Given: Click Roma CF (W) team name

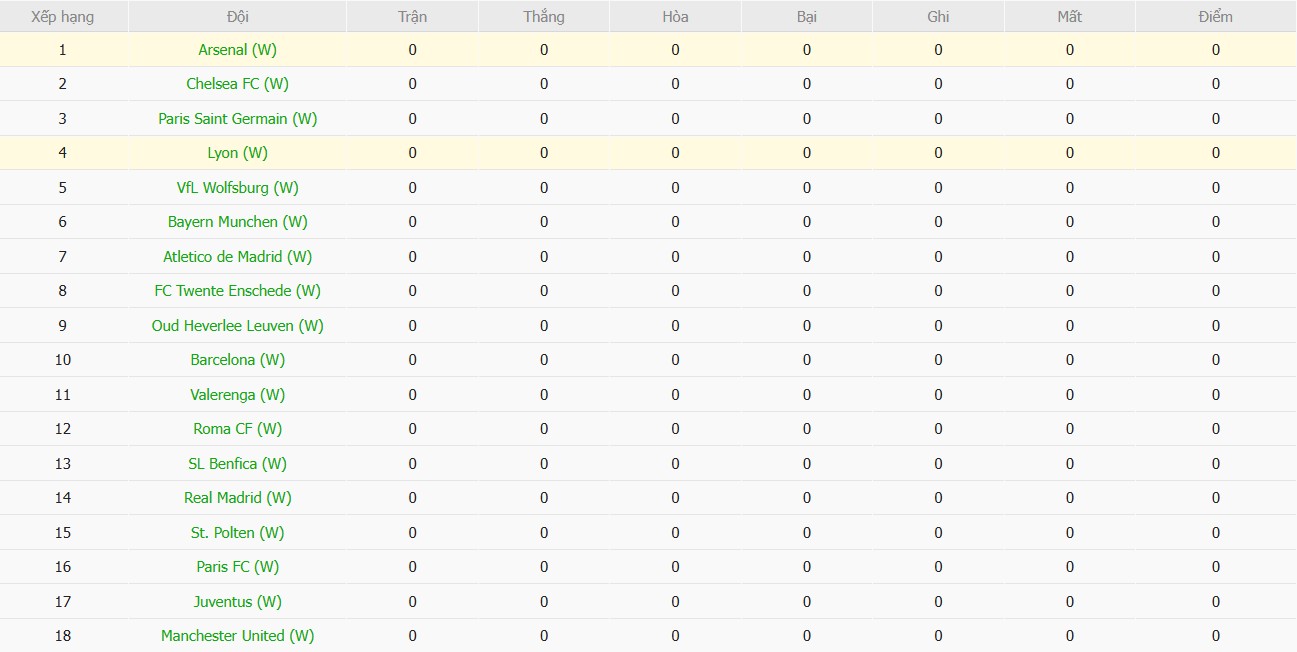Looking at the screenshot, I should pos(237,429).
